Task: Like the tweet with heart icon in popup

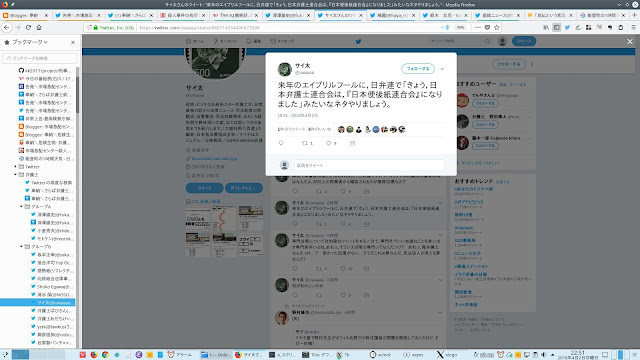Action: [x=329, y=143]
